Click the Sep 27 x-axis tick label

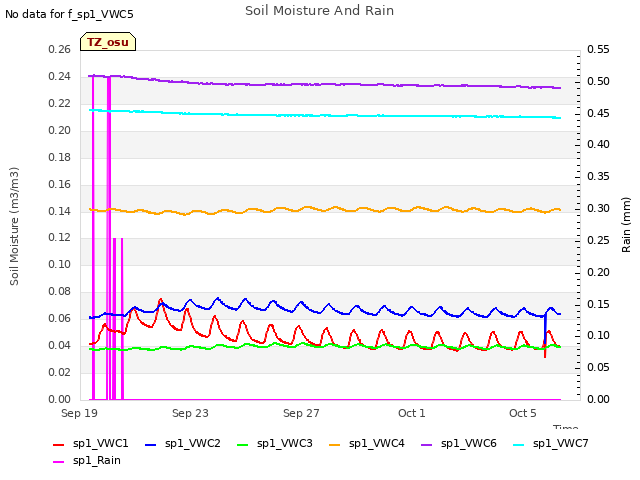[301, 413]
